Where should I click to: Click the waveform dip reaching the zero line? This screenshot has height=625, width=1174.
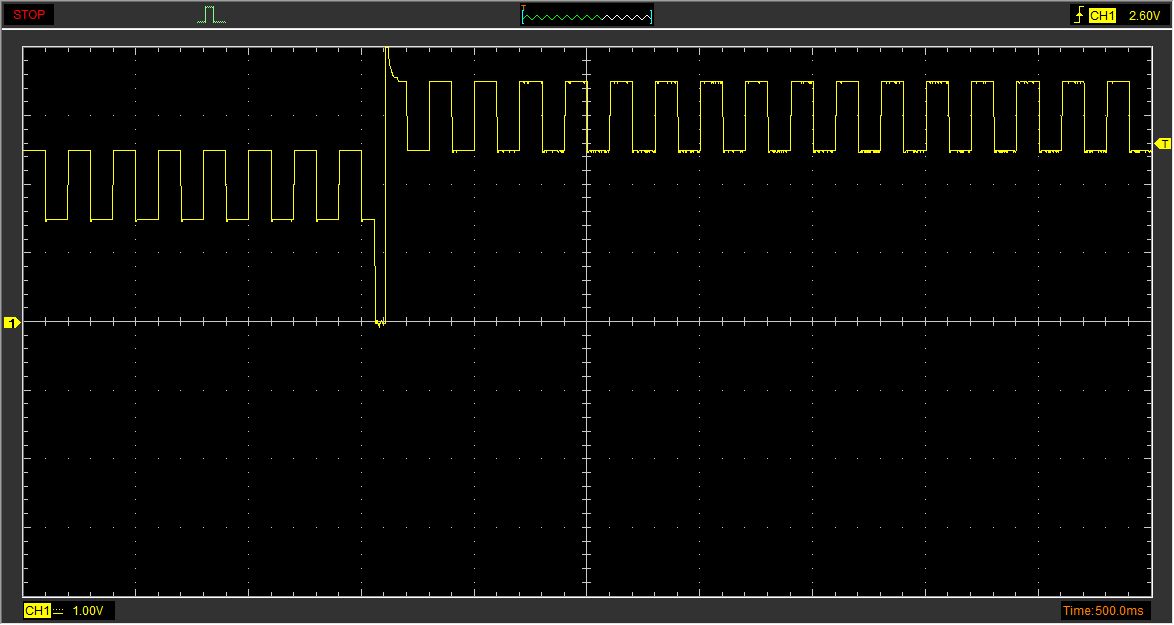379,318
